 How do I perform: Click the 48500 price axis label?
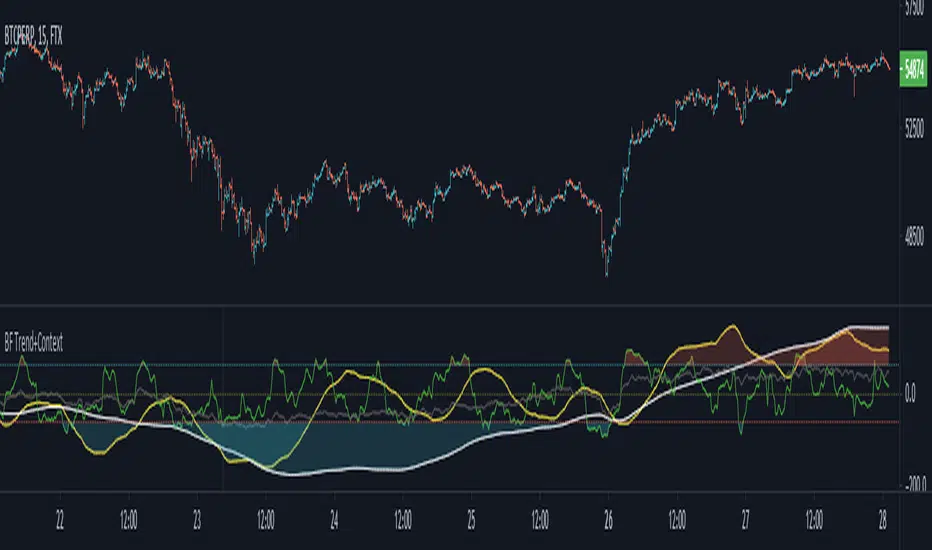pyautogui.click(x=914, y=237)
